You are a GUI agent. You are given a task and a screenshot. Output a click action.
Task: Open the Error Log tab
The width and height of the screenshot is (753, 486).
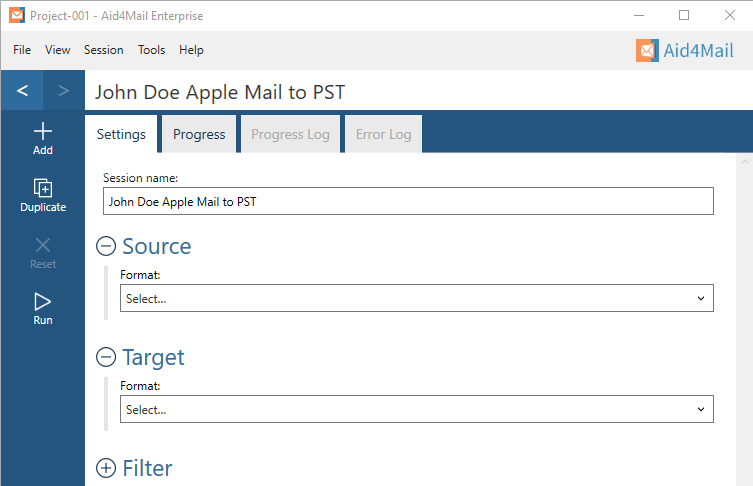(383, 134)
